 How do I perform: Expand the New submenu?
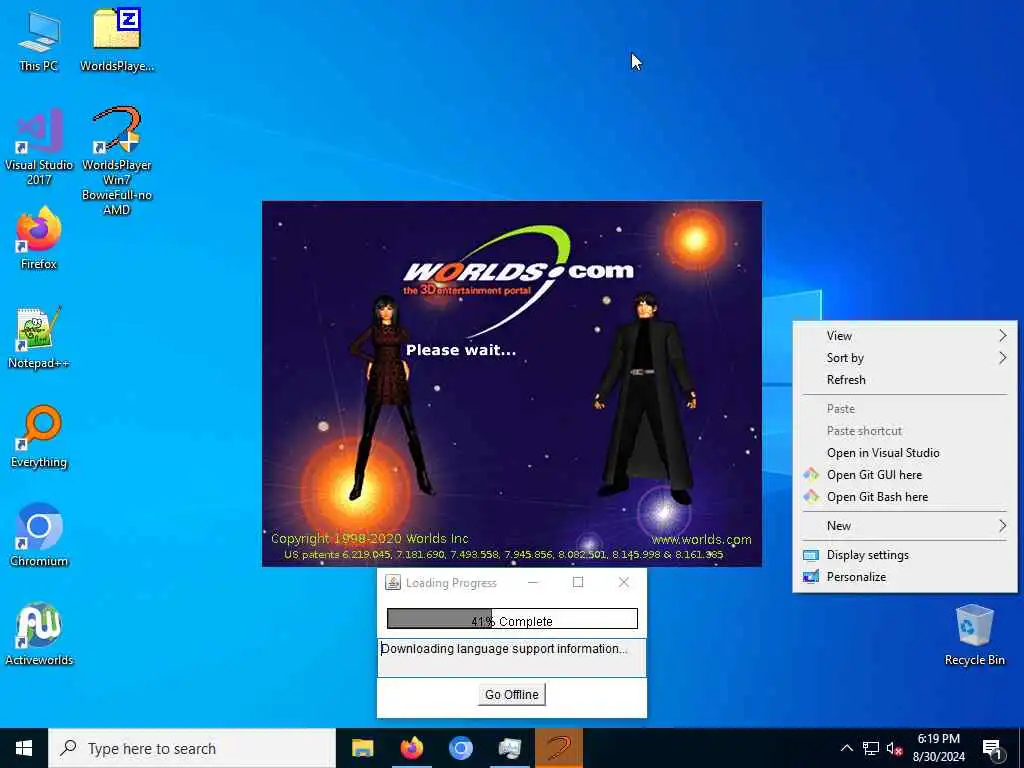click(905, 526)
